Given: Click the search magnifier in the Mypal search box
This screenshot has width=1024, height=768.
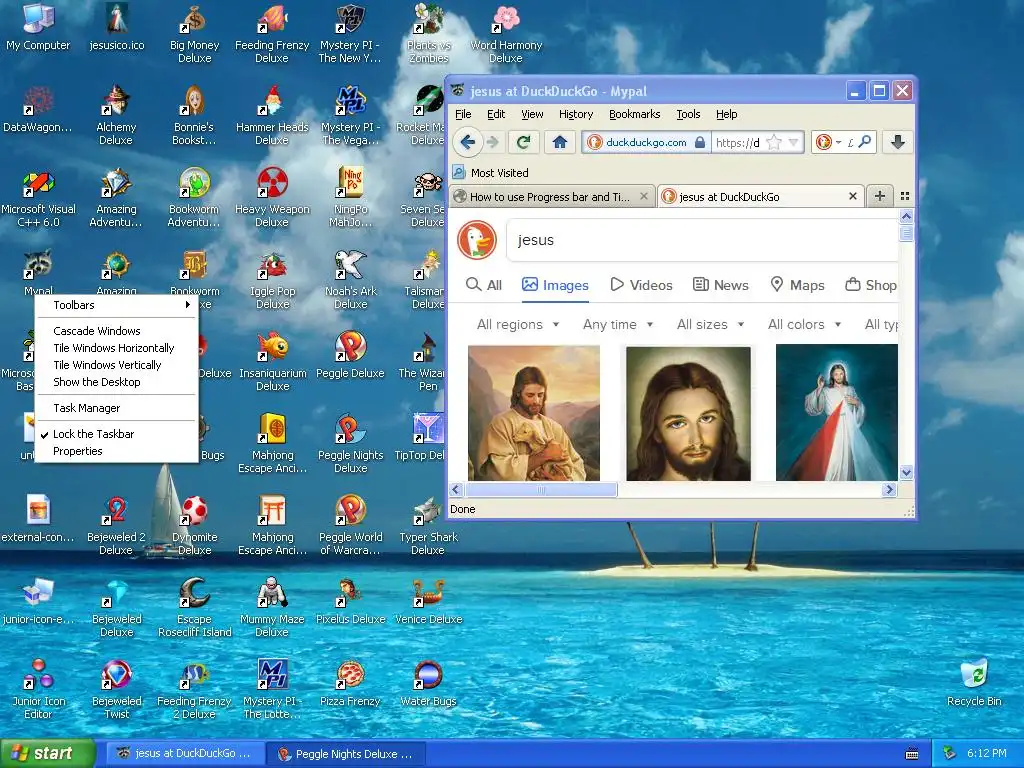Looking at the screenshot, I should coord(865,142).
